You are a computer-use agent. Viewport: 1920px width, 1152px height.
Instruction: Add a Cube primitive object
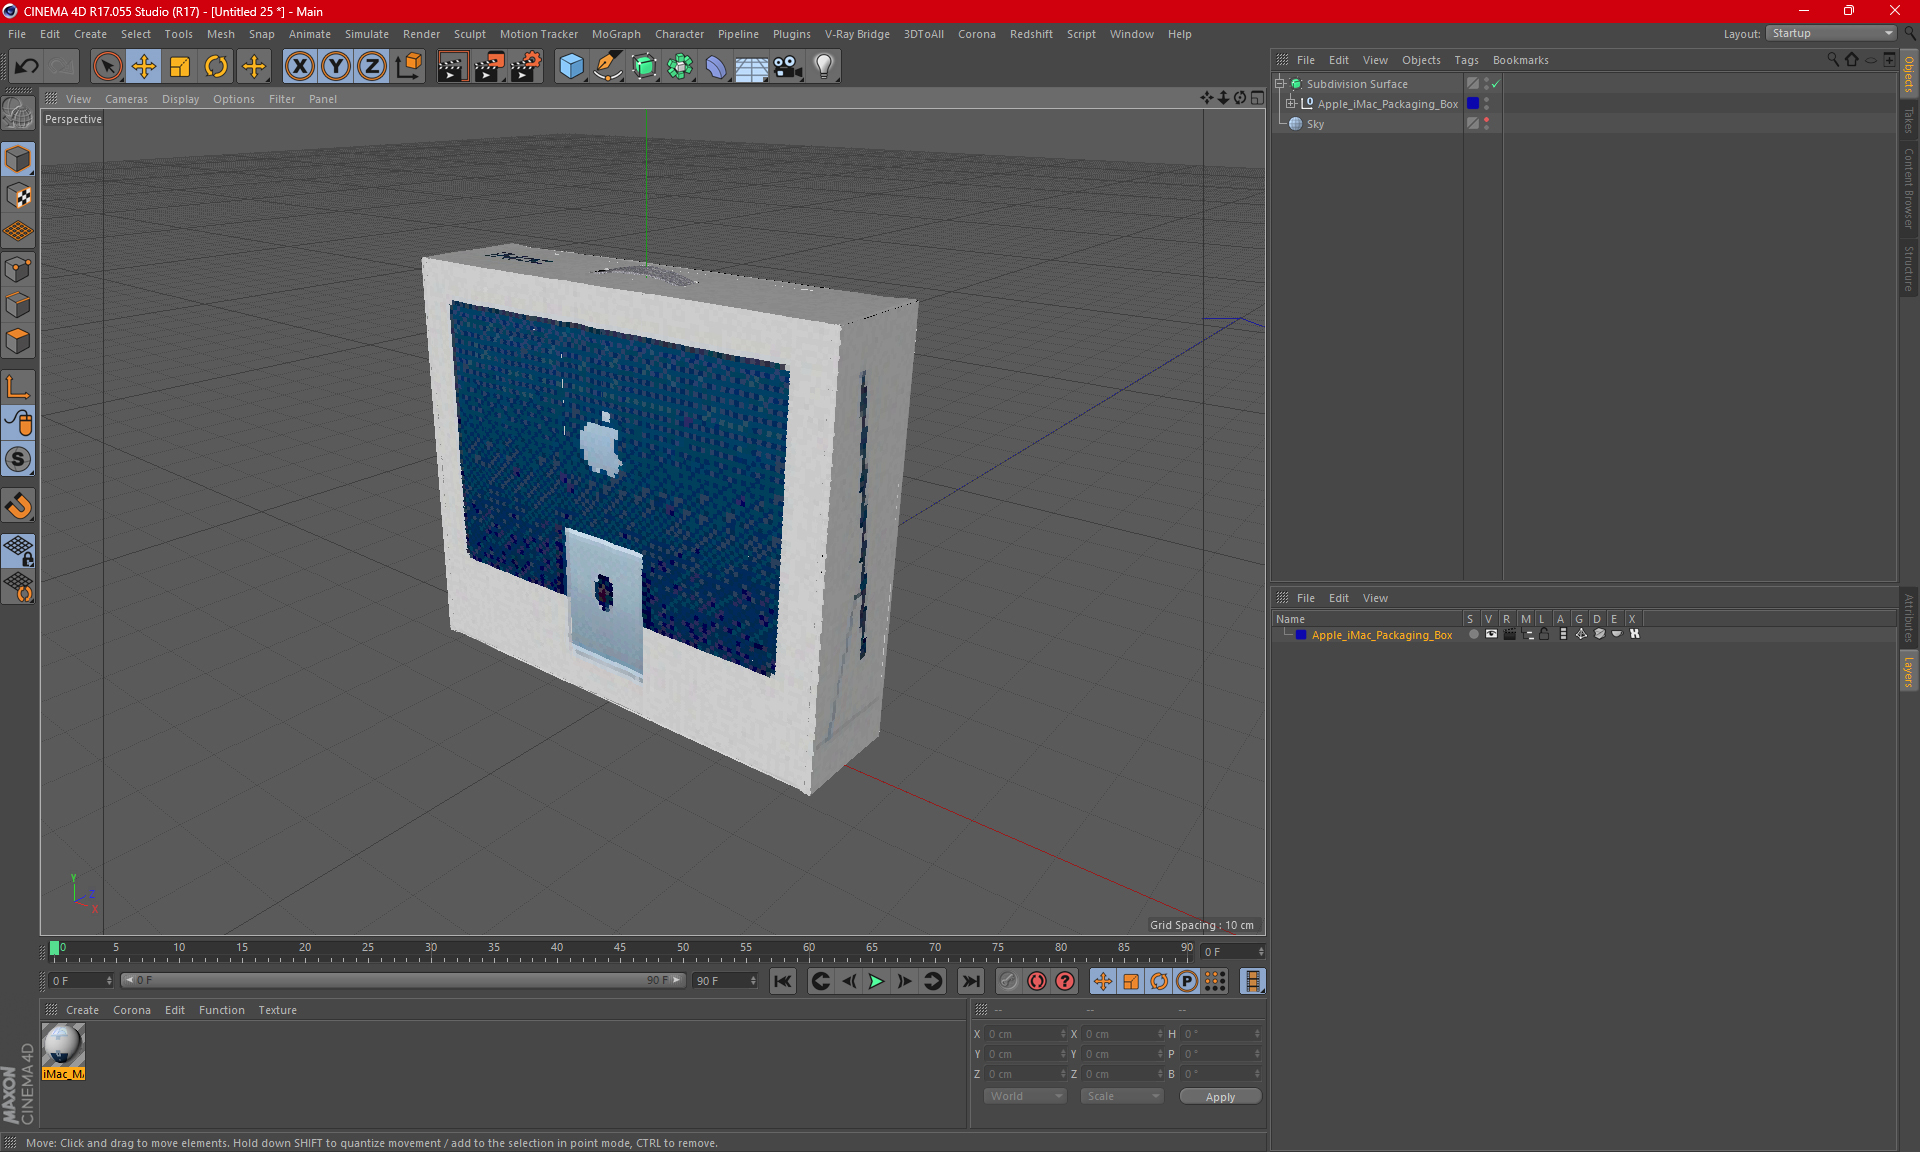pyautogui.click(x=571, y=67)
